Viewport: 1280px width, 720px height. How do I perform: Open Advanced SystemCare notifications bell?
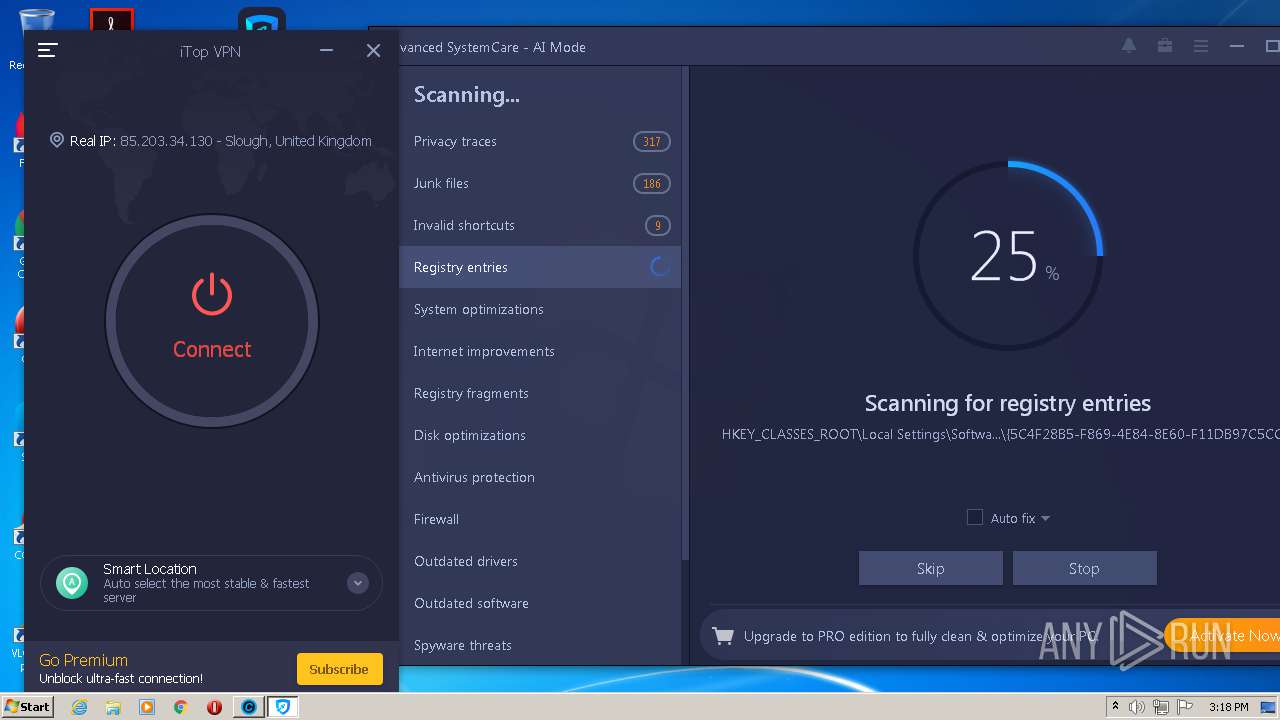(x=1129, y=46)
